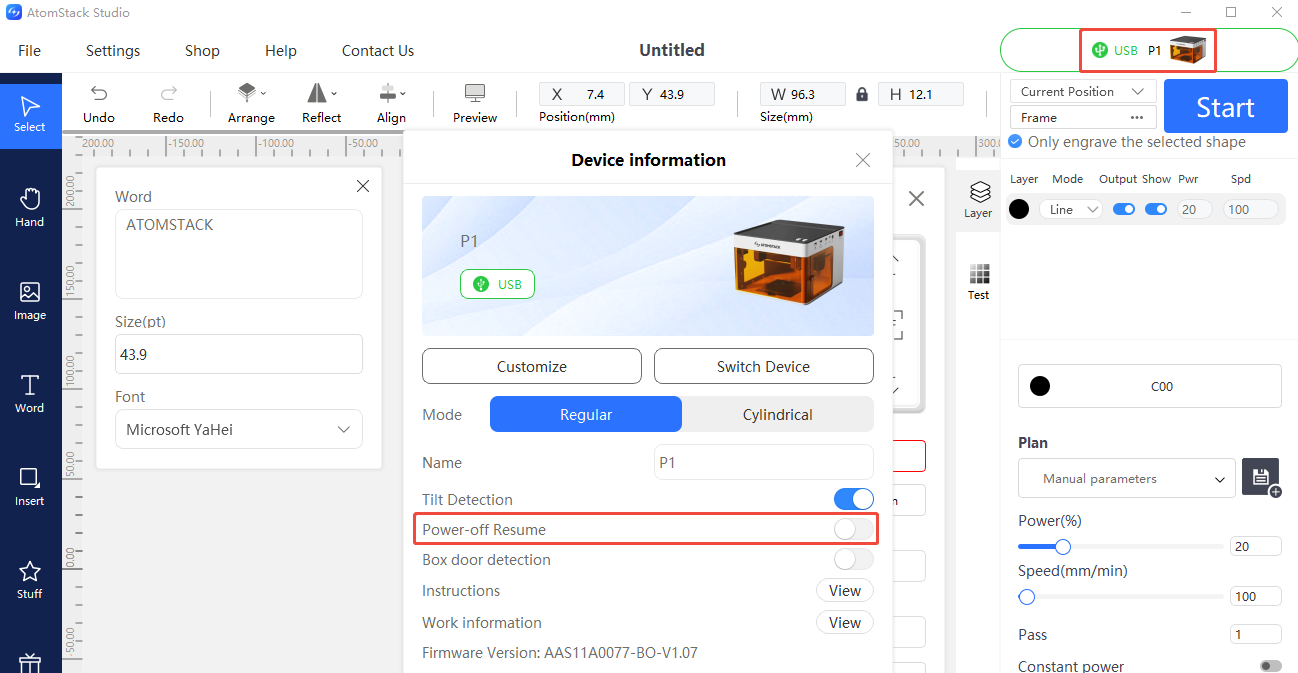The height and width of the screenshot is (673, 1298).
Task: Select the C00 black color layer card
Action: (x=1150, y=386)
